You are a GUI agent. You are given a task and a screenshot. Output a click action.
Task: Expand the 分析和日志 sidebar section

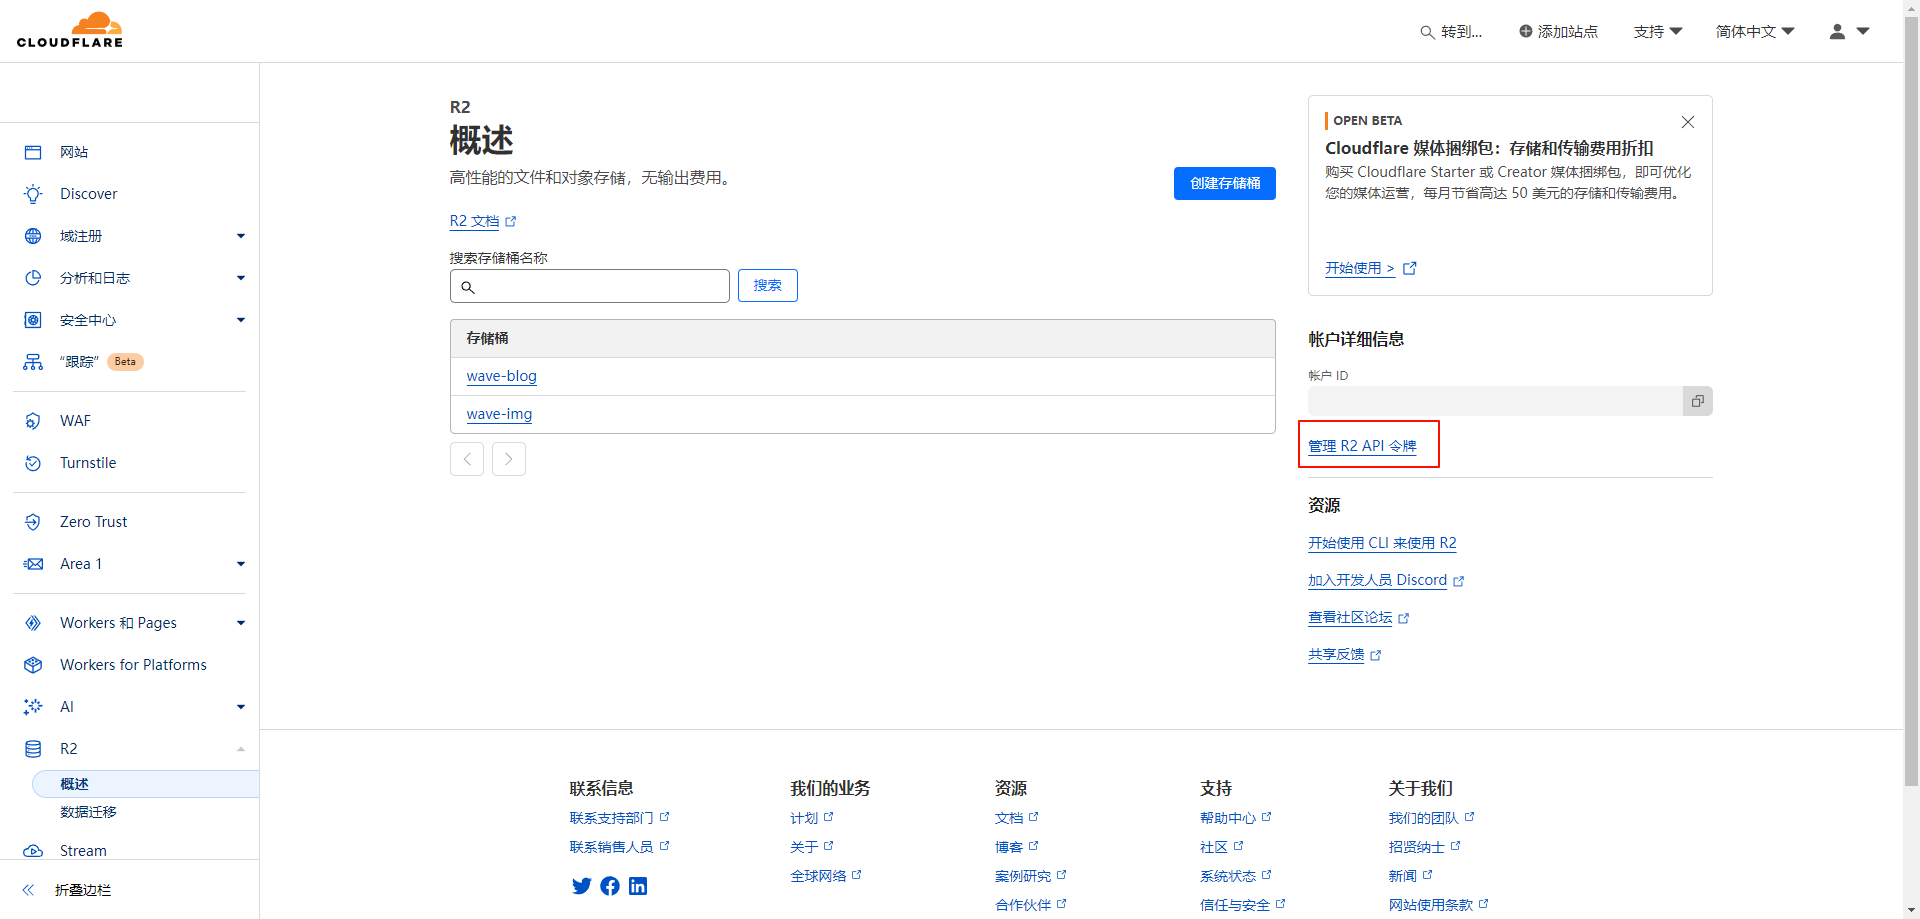coord(241,278)
